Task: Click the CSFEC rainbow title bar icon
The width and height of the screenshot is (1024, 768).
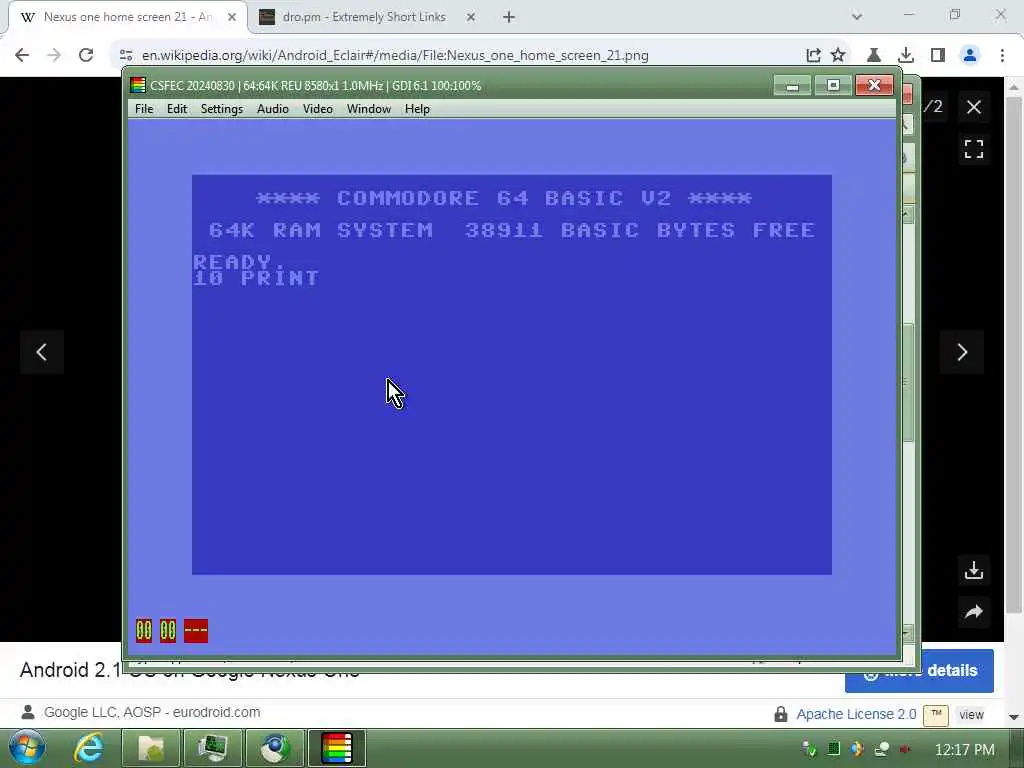Action: coord(138,86)
